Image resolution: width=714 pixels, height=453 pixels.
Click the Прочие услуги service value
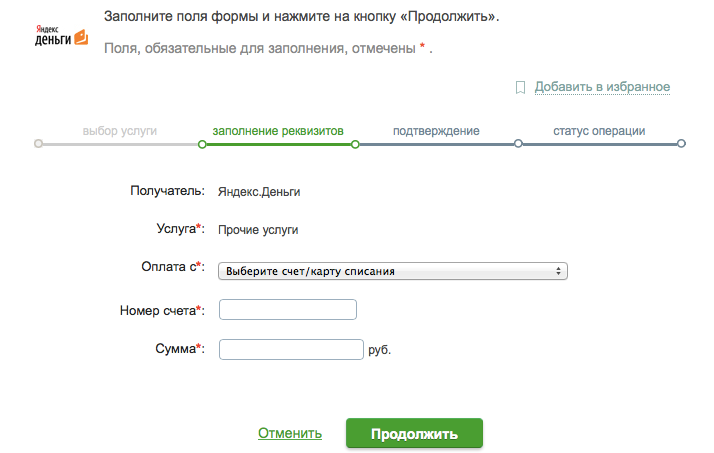coord(258,230)
